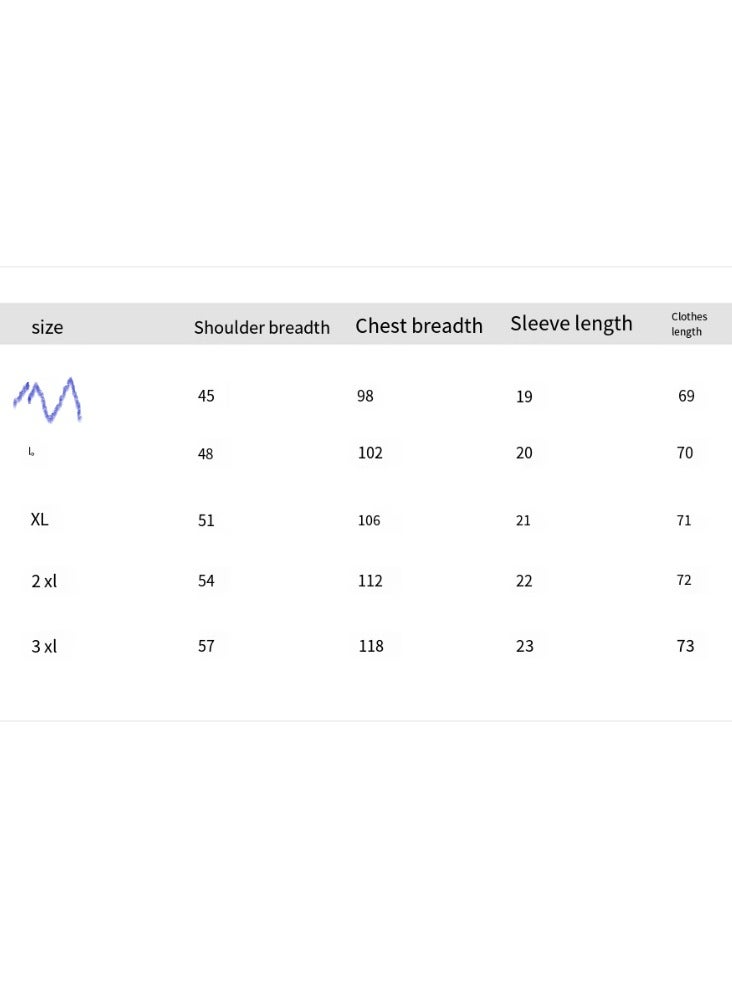The width and height of the screenshot is (732, 998).
Task: Click sleeve length value 19
Action: 524,397
